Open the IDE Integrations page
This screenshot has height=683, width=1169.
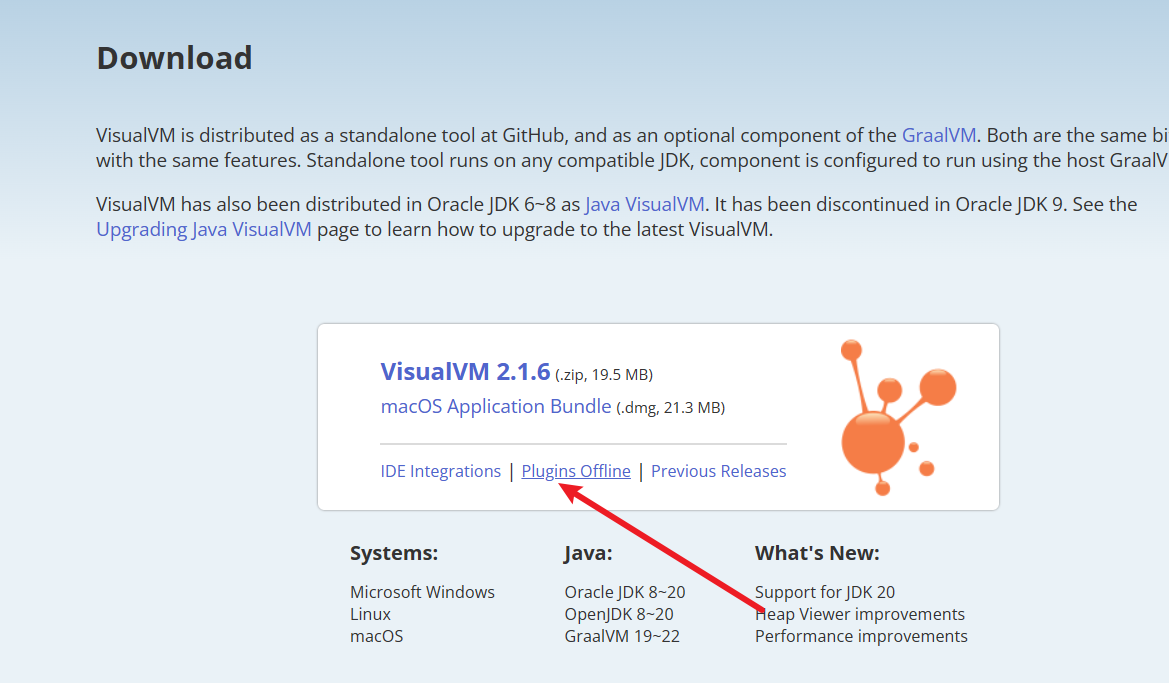(x=440, y=470)
